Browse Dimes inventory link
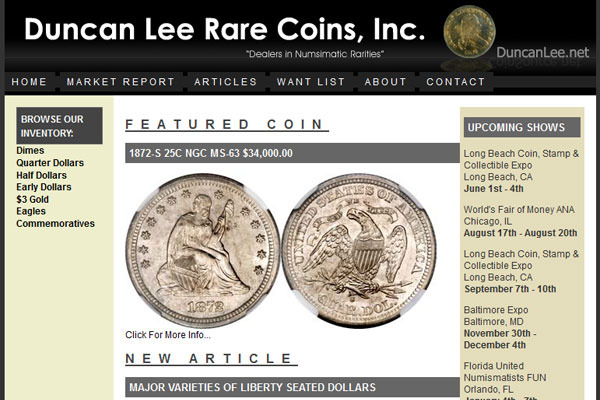 [x=30, y=150]
